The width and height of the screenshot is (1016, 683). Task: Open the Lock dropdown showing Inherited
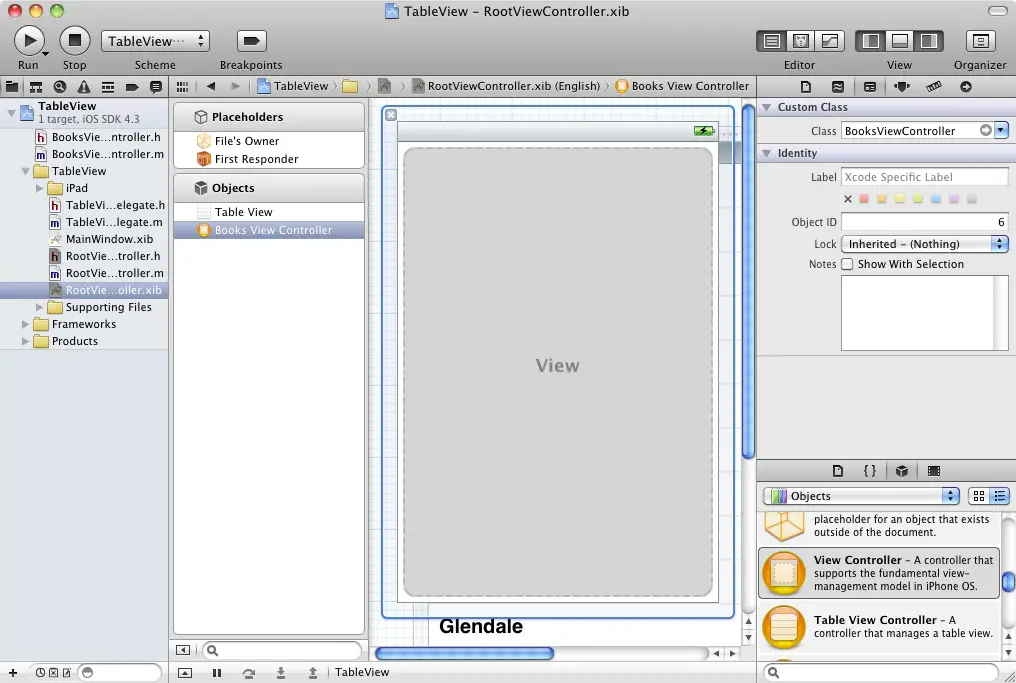coord(923,243)
